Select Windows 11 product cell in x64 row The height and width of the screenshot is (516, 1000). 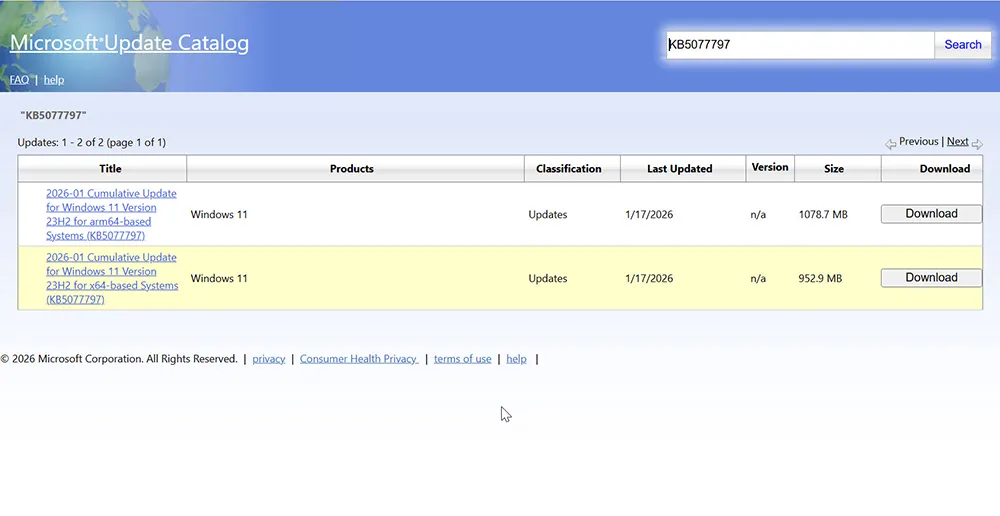pyautogui.click(x=219, y=278)
